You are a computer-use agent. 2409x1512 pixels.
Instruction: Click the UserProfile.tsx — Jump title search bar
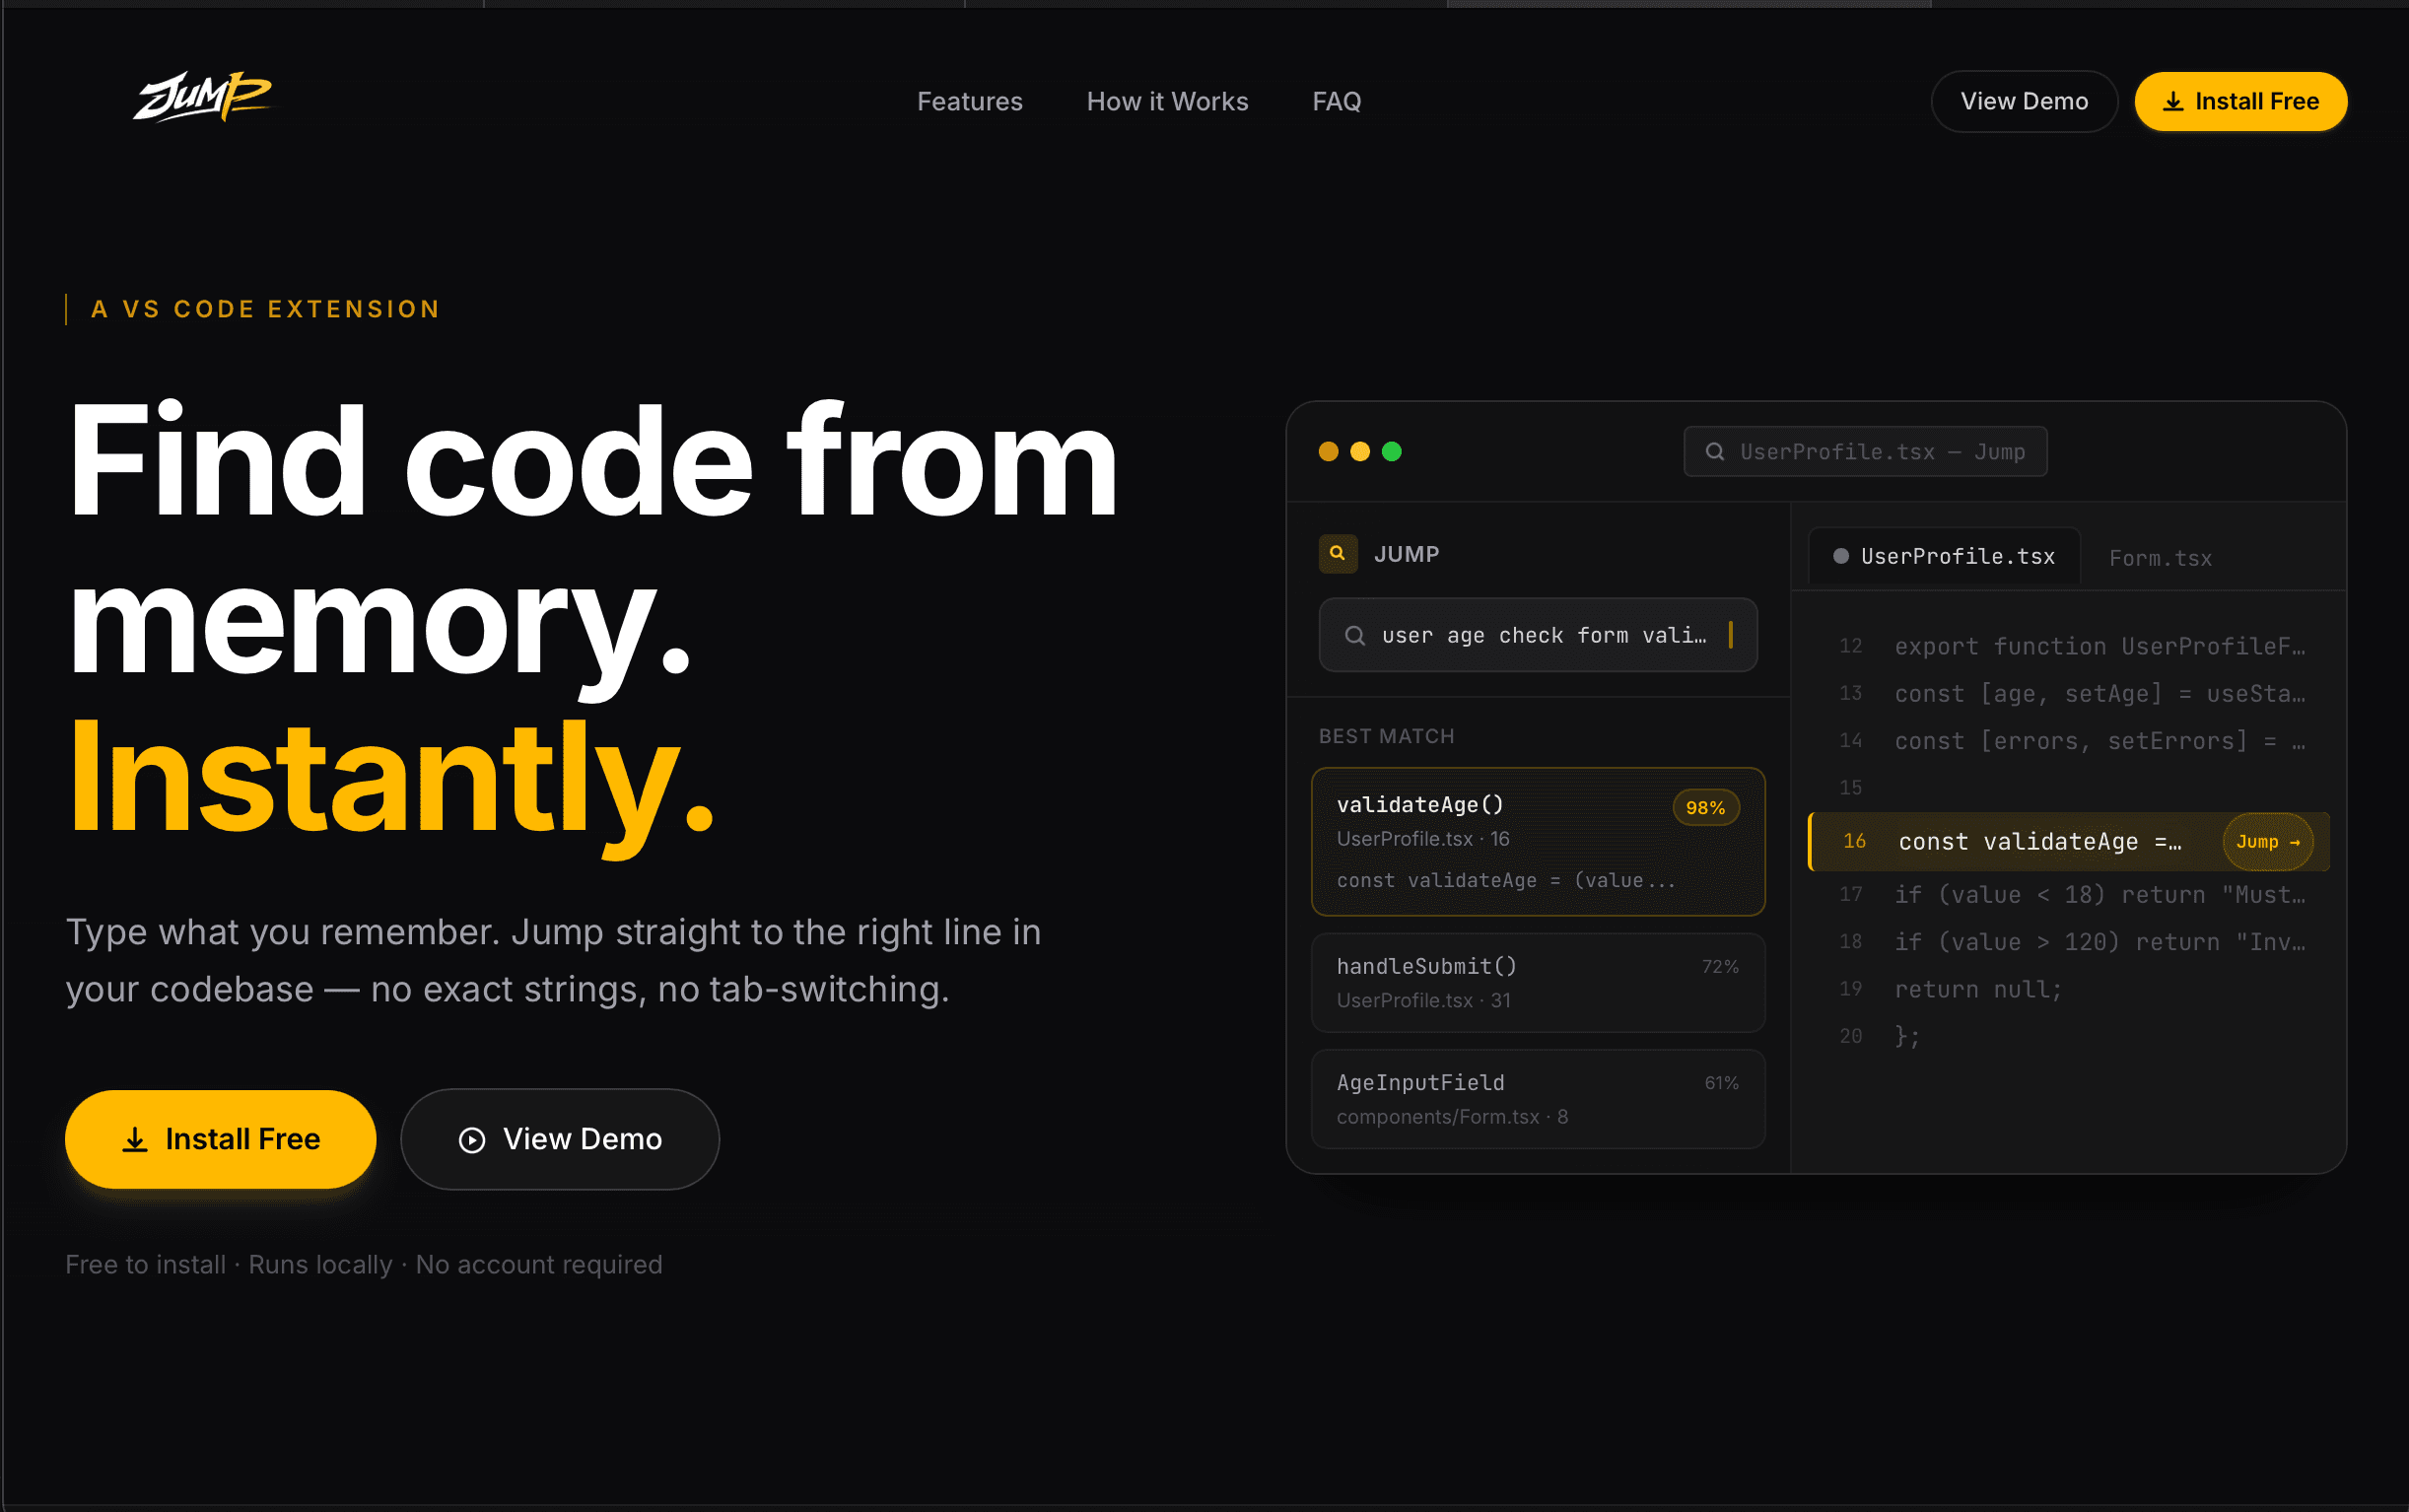[x=1865, y=452]
